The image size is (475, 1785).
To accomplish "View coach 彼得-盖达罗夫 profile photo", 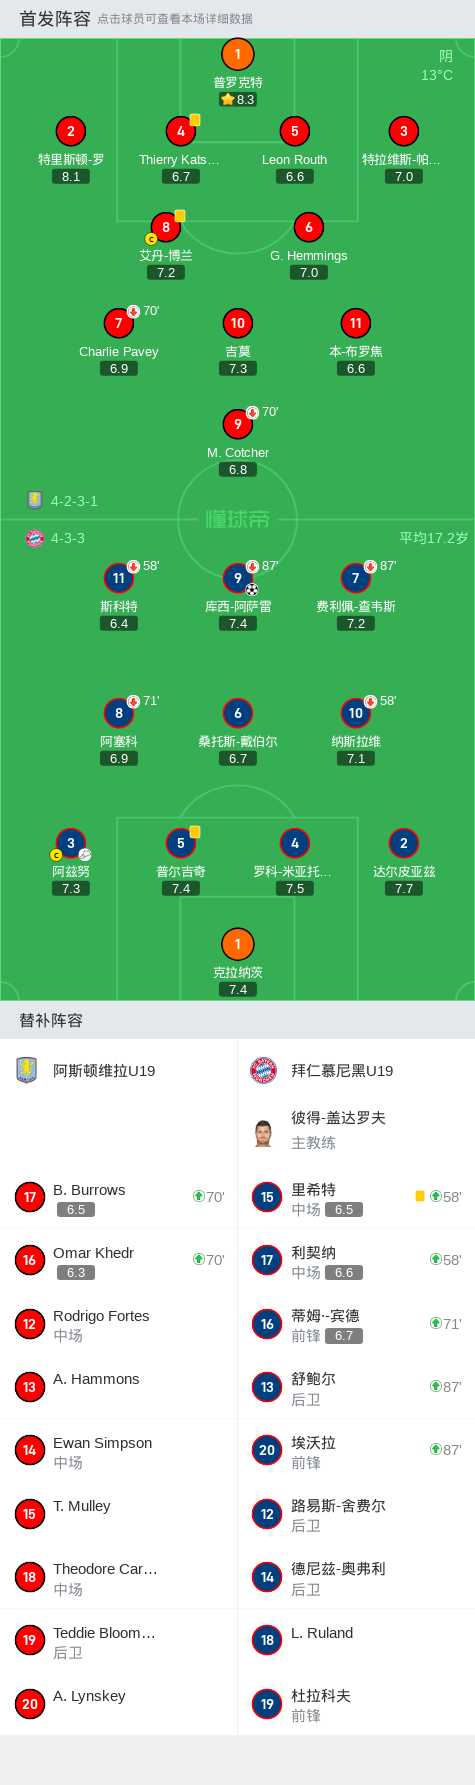I will [263, 1132].
